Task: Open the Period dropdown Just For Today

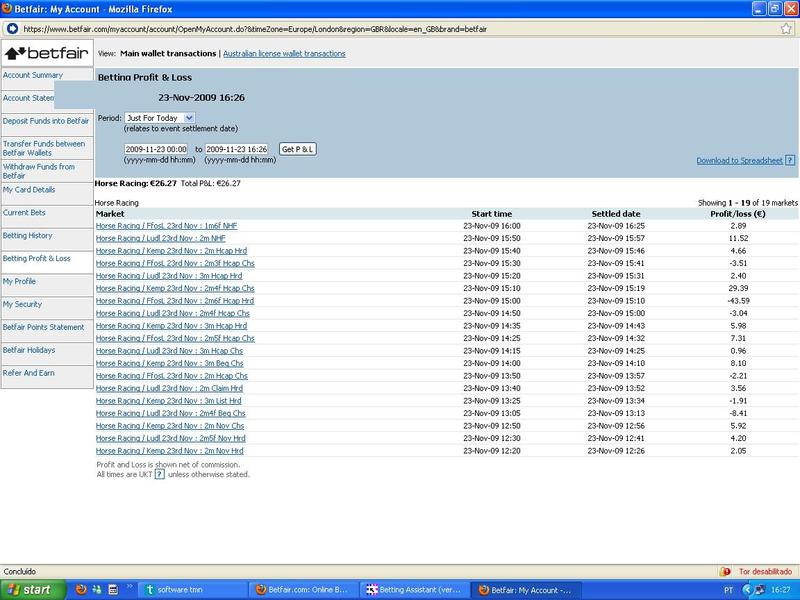Action: tap(160, 118)
